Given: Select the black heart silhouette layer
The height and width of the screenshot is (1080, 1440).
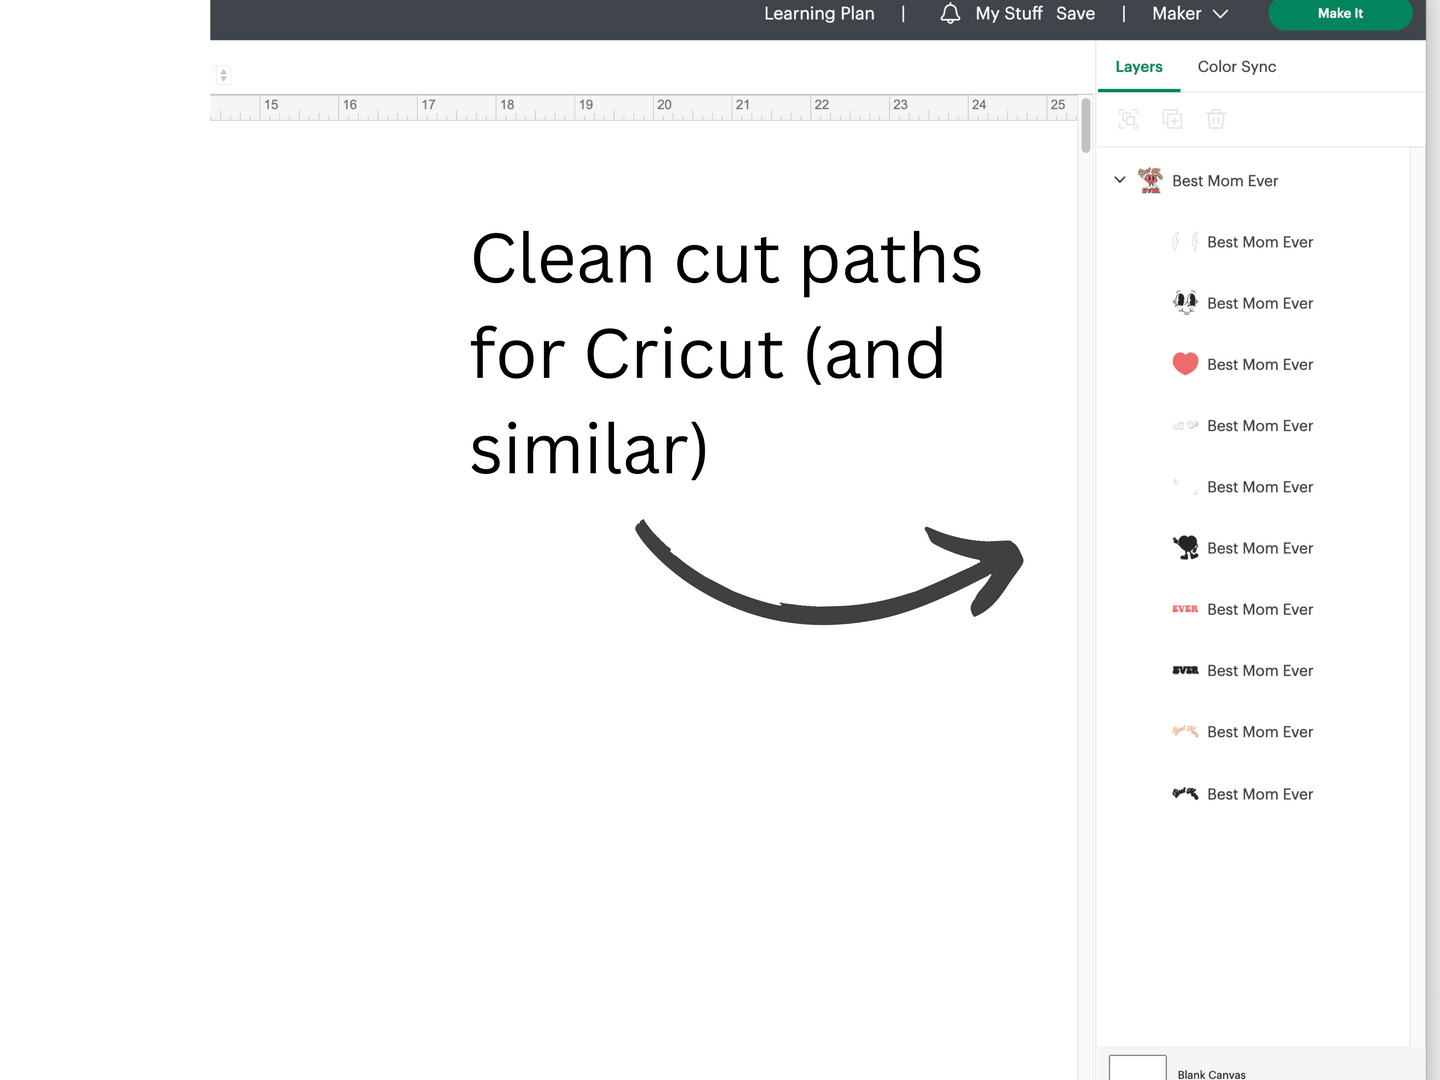Looking at the screenshot, I should pos(1185,548).
